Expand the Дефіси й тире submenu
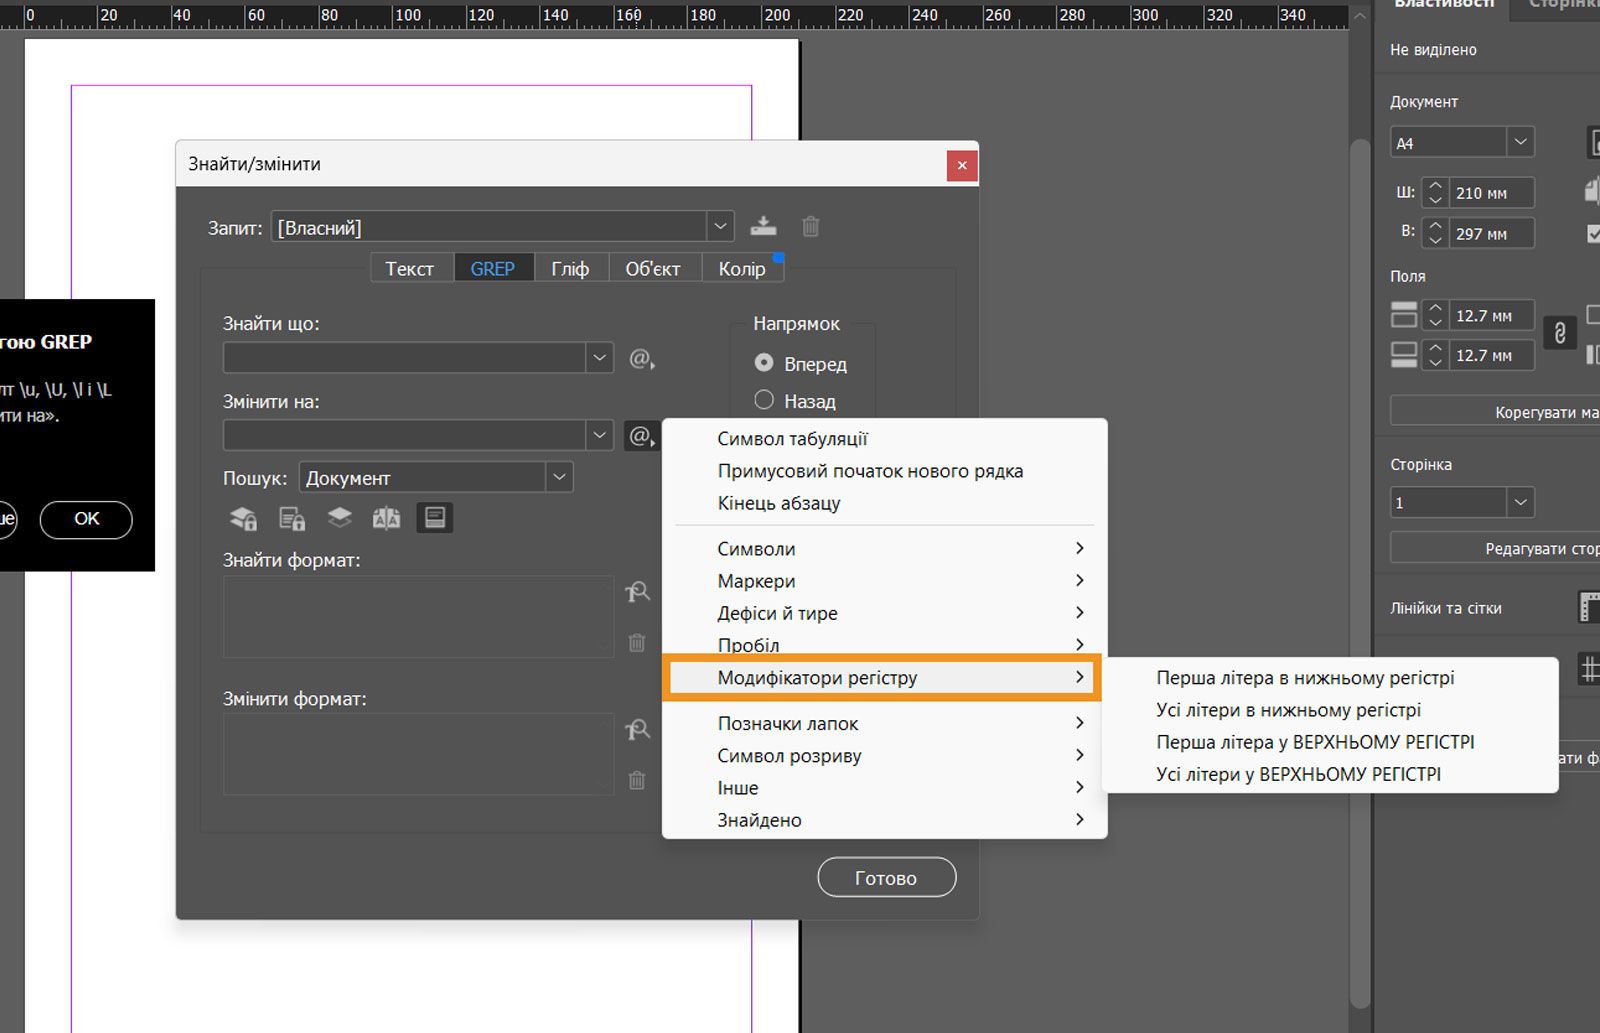Viewport: 1600px width, 1033px height. click(885, 613)
